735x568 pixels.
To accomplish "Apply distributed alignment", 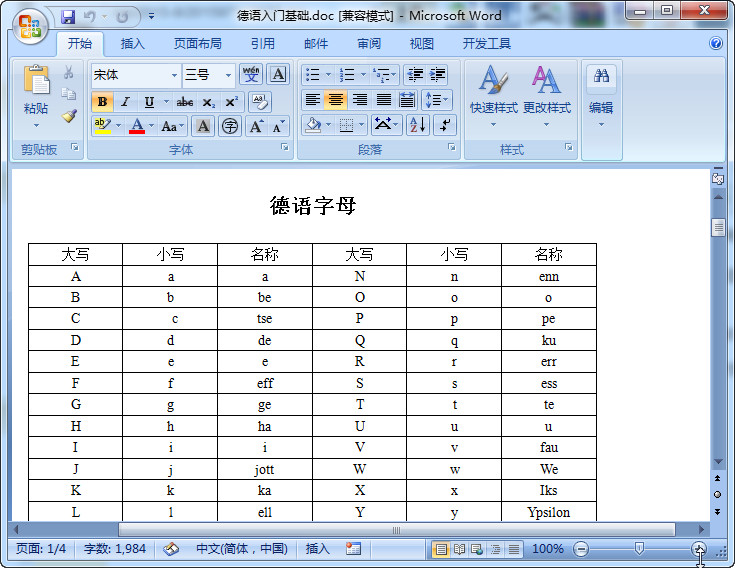I will [x=406, y=100].
